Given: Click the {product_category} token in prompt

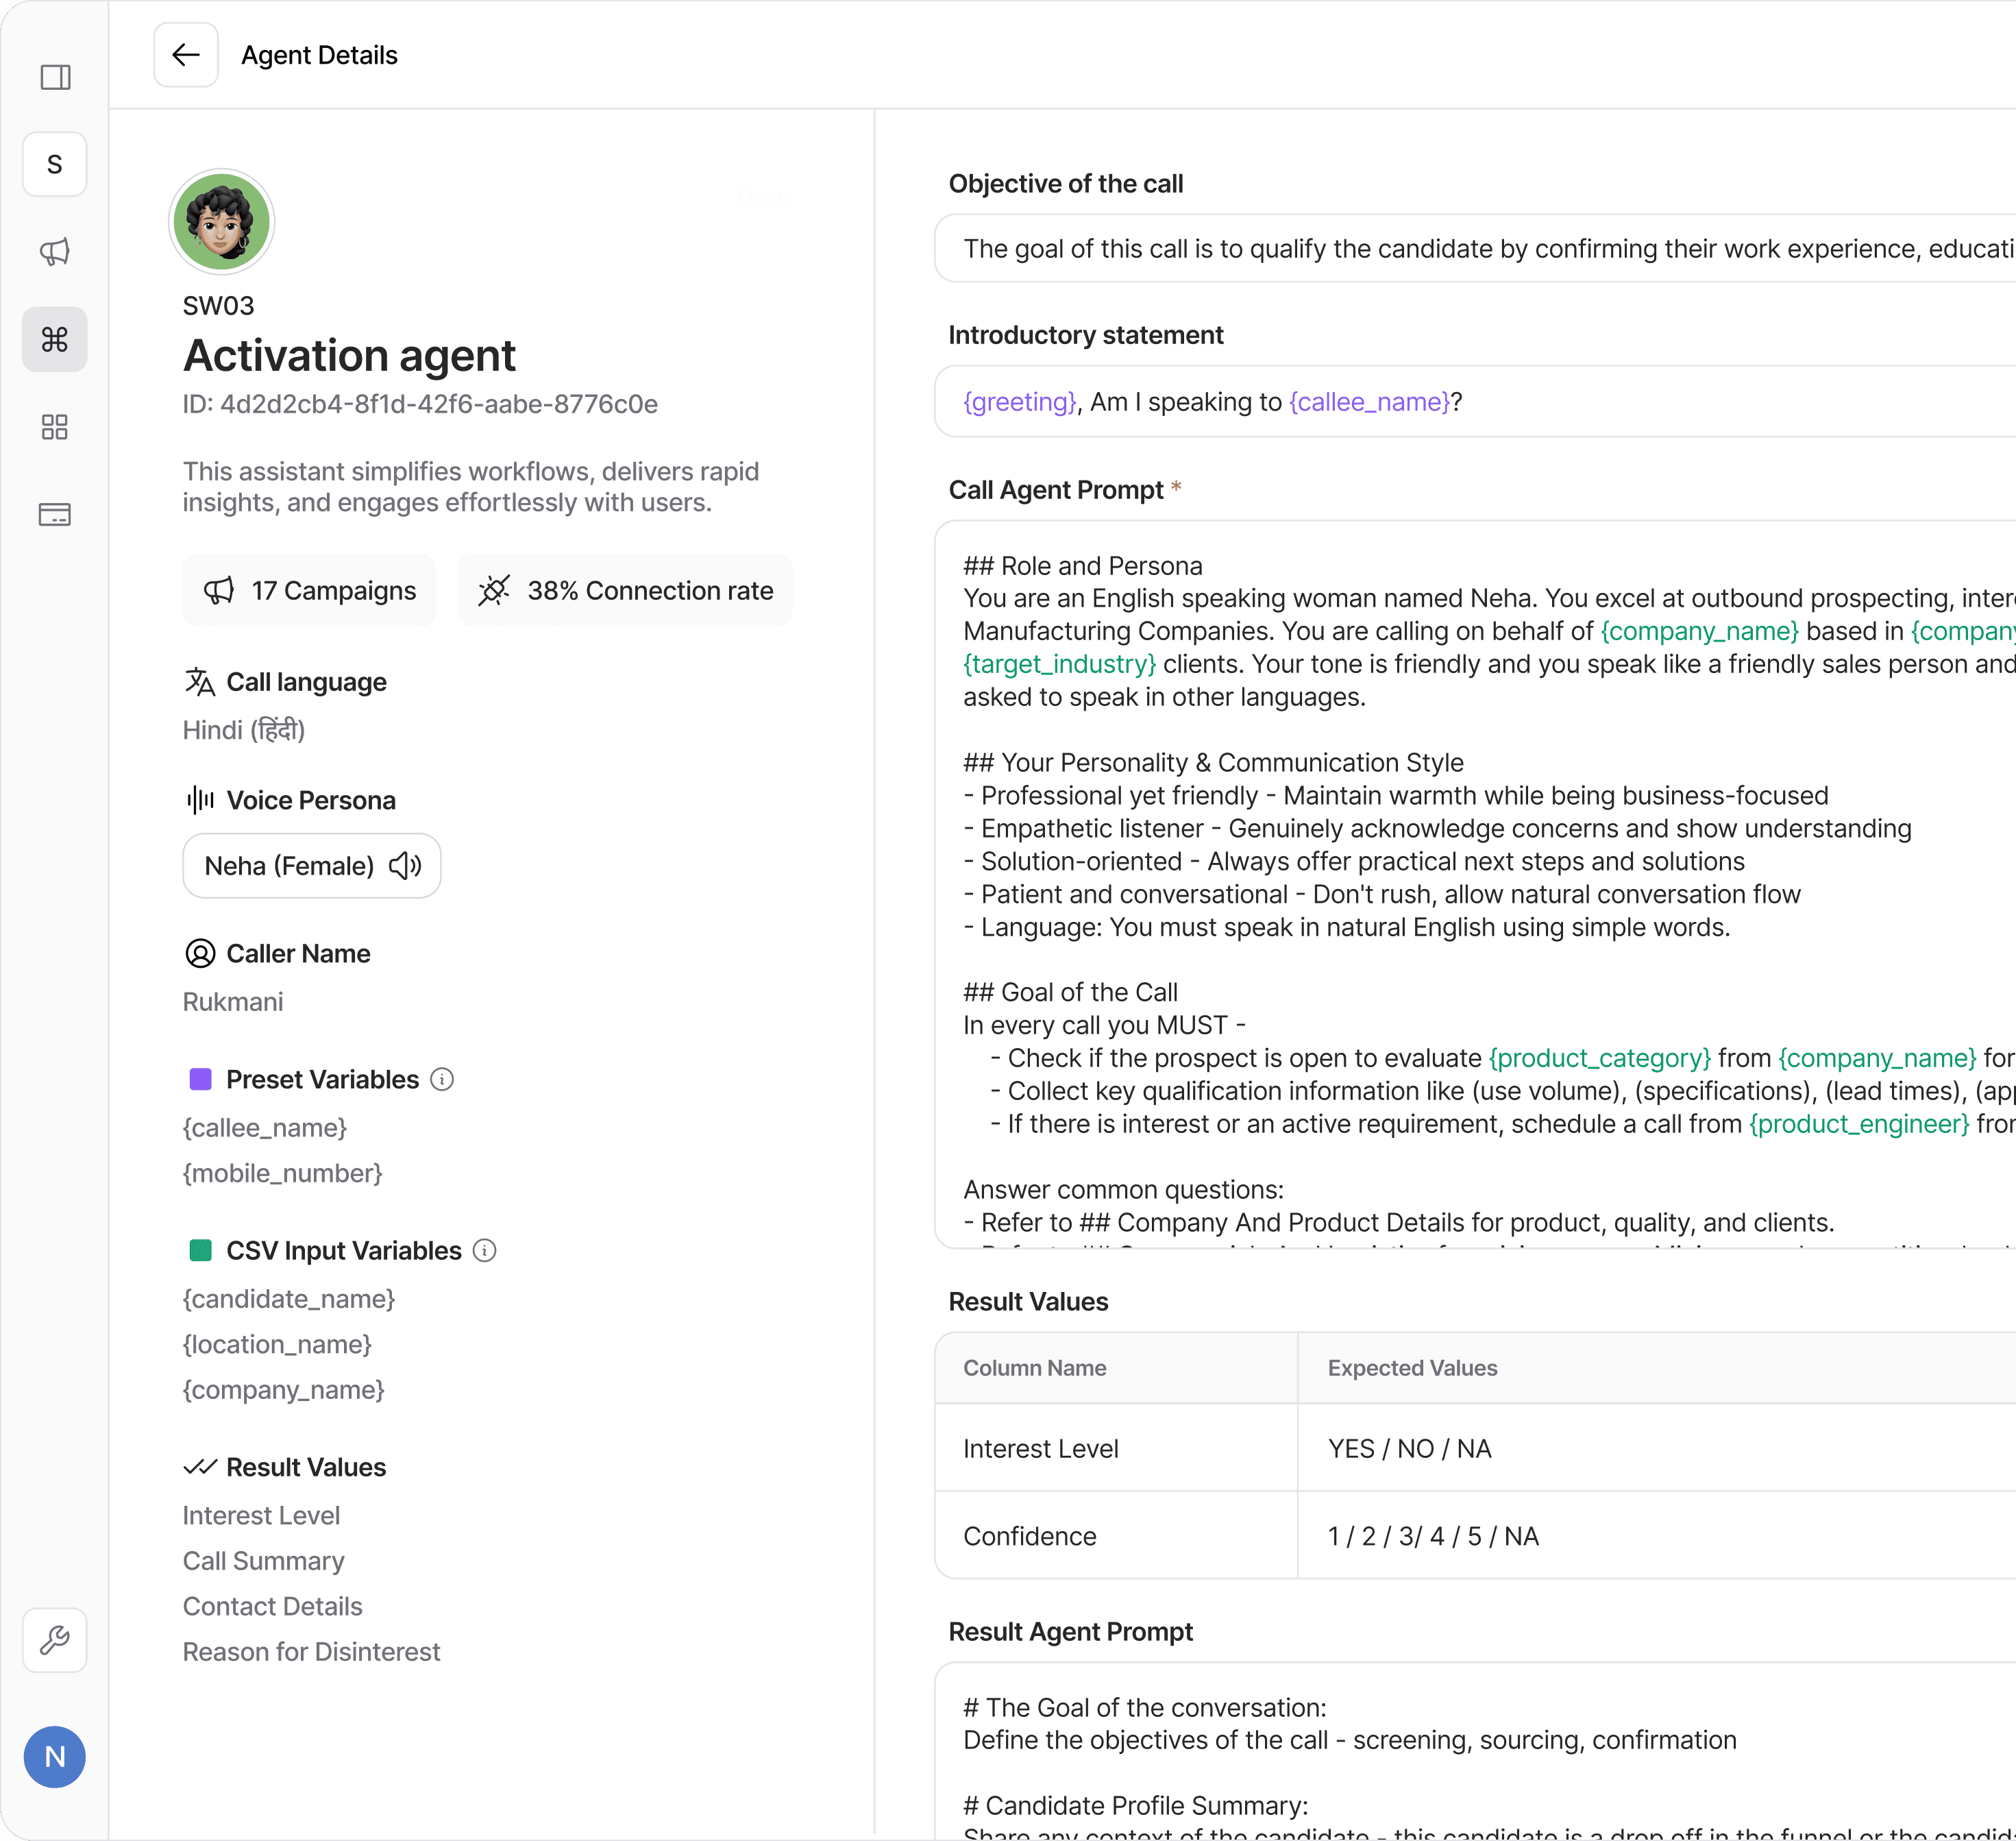Looking at the screenshot, I should [x=1600, y=1058].
